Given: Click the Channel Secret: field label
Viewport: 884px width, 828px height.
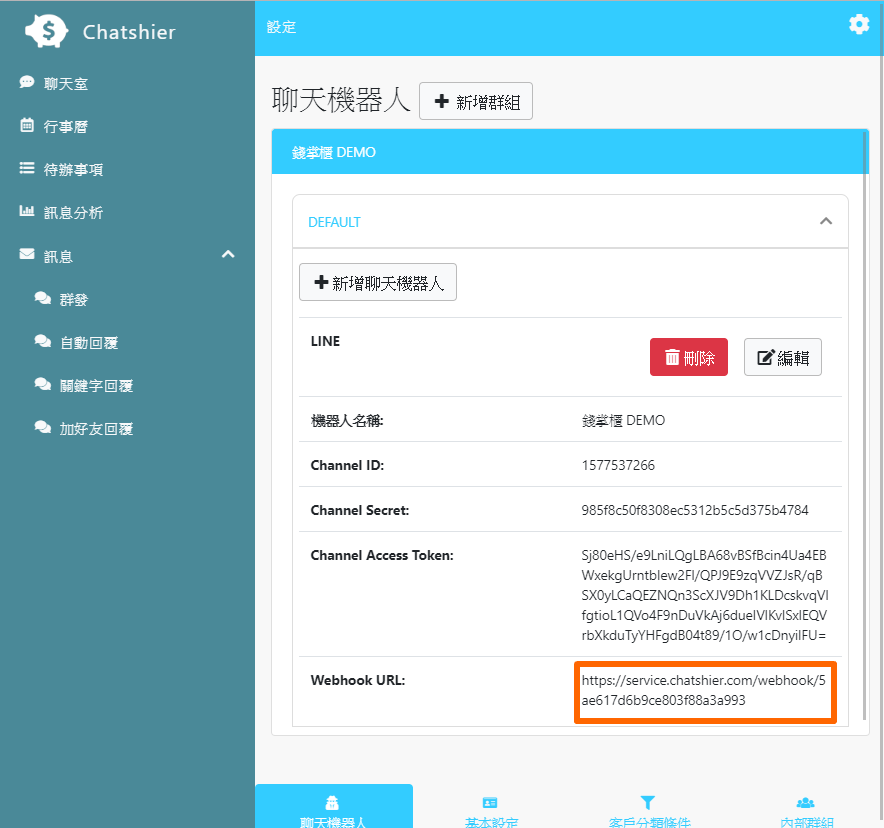Looking at the screenshot, I should pyautogui.click(x=360, y=510).
